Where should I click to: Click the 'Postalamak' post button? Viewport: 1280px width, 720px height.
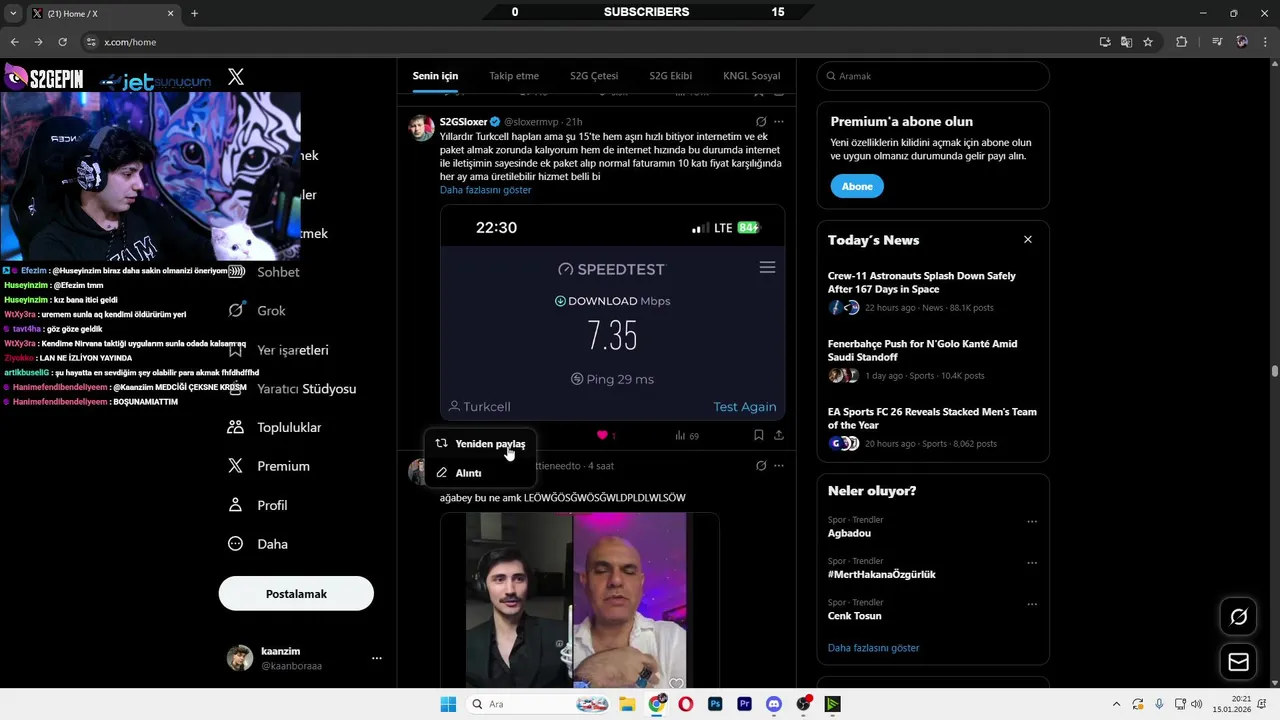pyautogui.click(x=296, y=594)
